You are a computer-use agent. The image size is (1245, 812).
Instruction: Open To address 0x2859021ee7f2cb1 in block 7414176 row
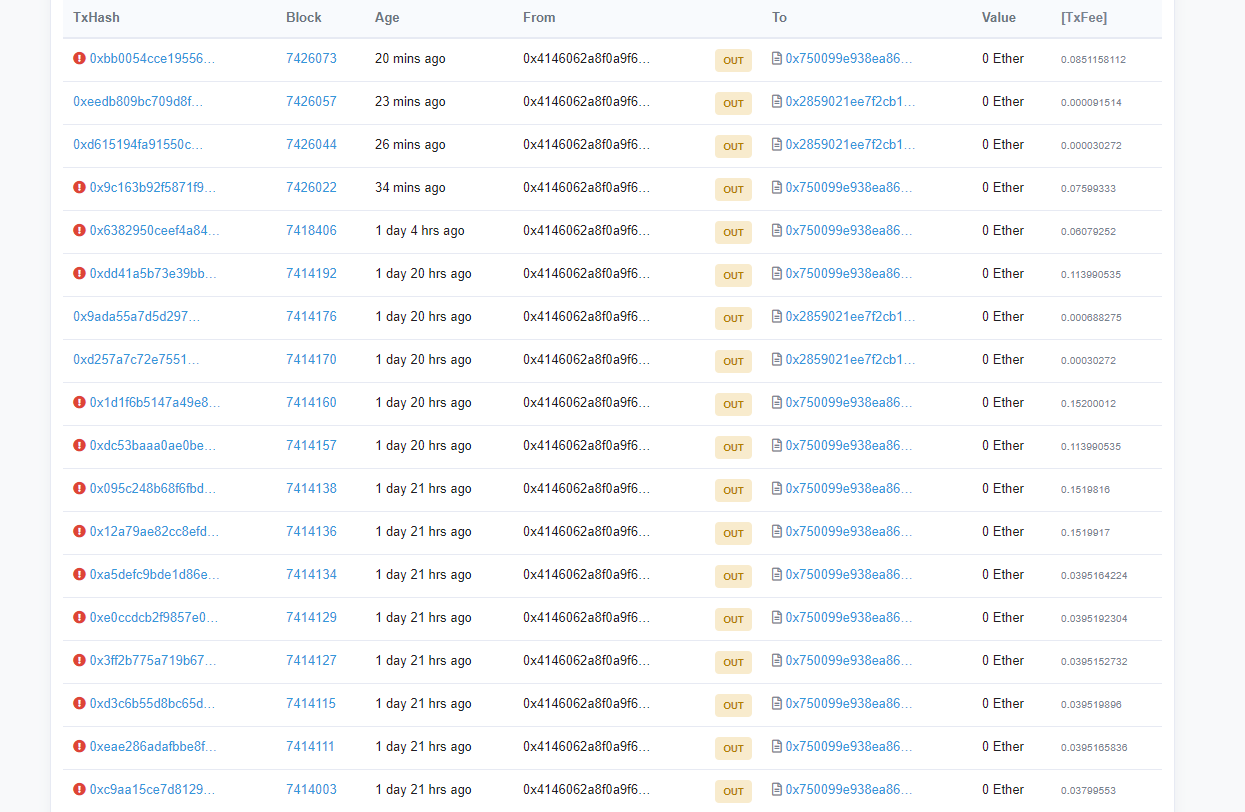coord(850,316)
